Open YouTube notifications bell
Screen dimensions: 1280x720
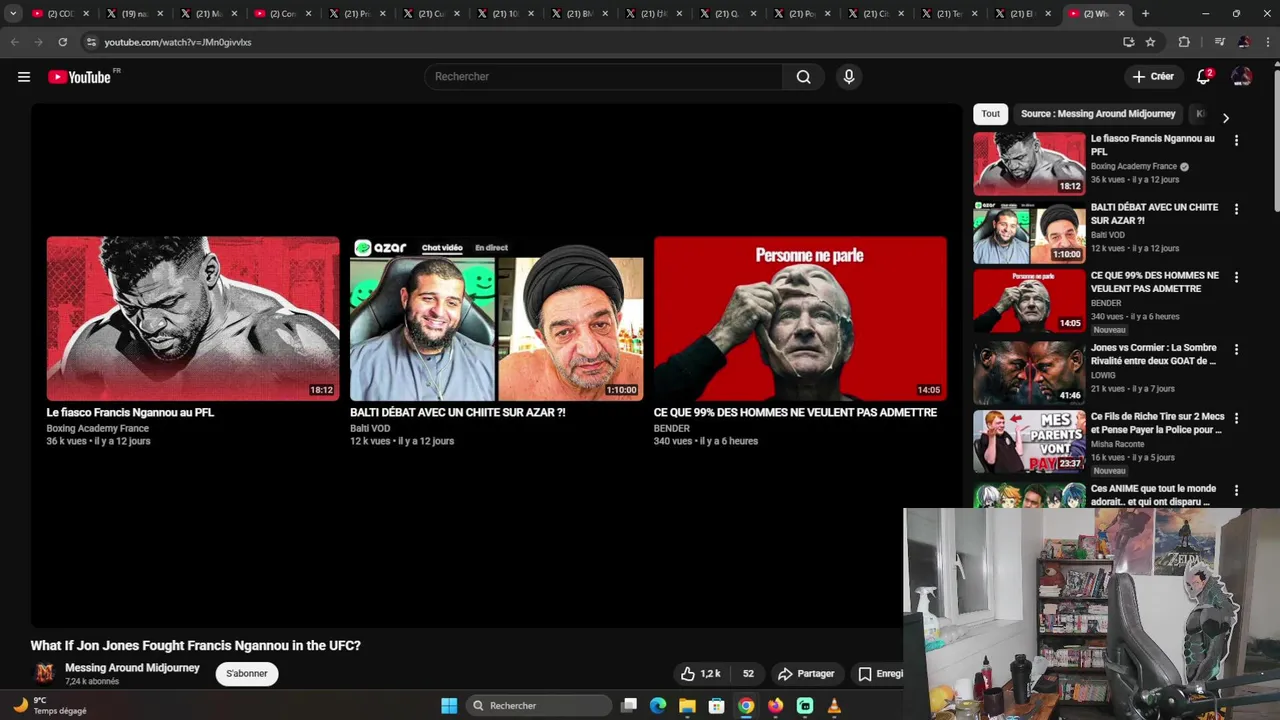pos(1204,77)
